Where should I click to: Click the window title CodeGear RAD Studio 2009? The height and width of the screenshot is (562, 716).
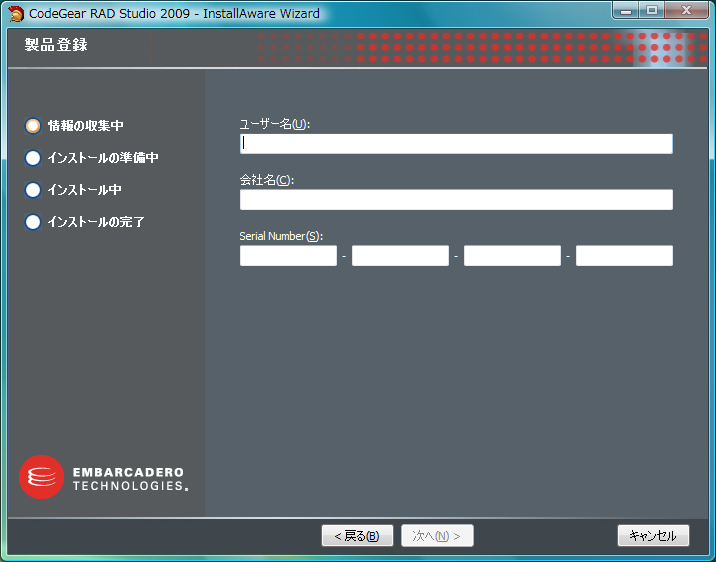click(x=110, y=14)
